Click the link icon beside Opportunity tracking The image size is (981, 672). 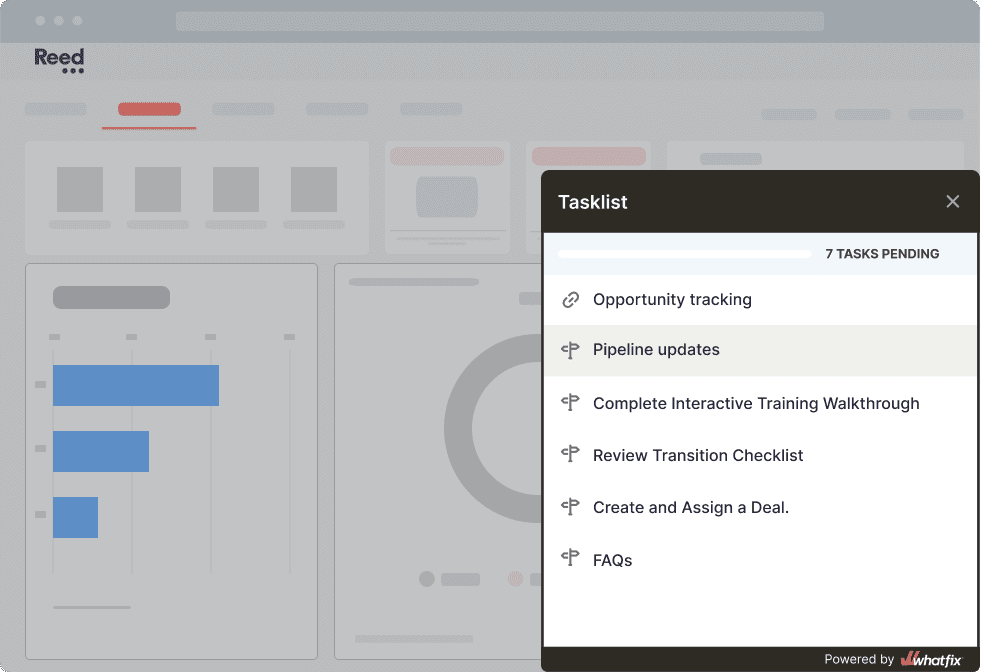[570, 300]
